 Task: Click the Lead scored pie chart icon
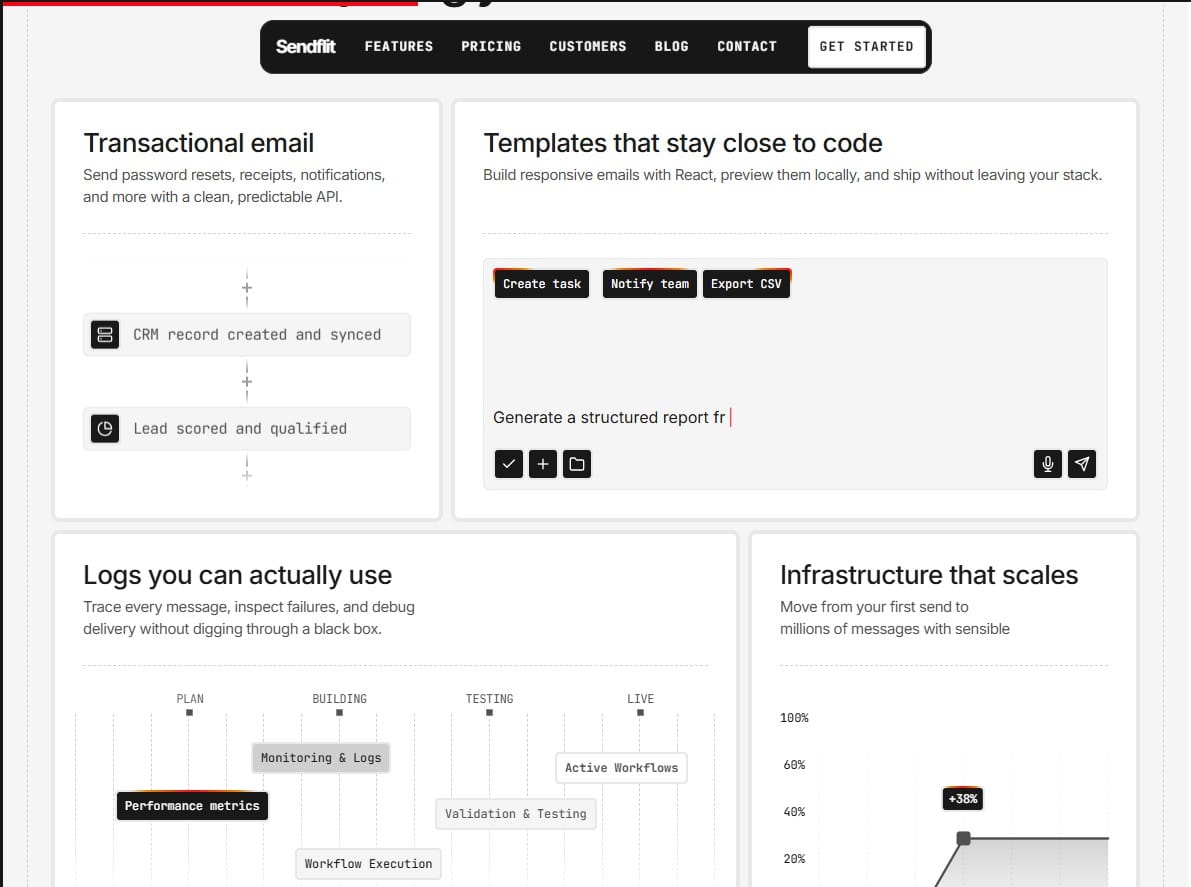(x=105, y=428)
